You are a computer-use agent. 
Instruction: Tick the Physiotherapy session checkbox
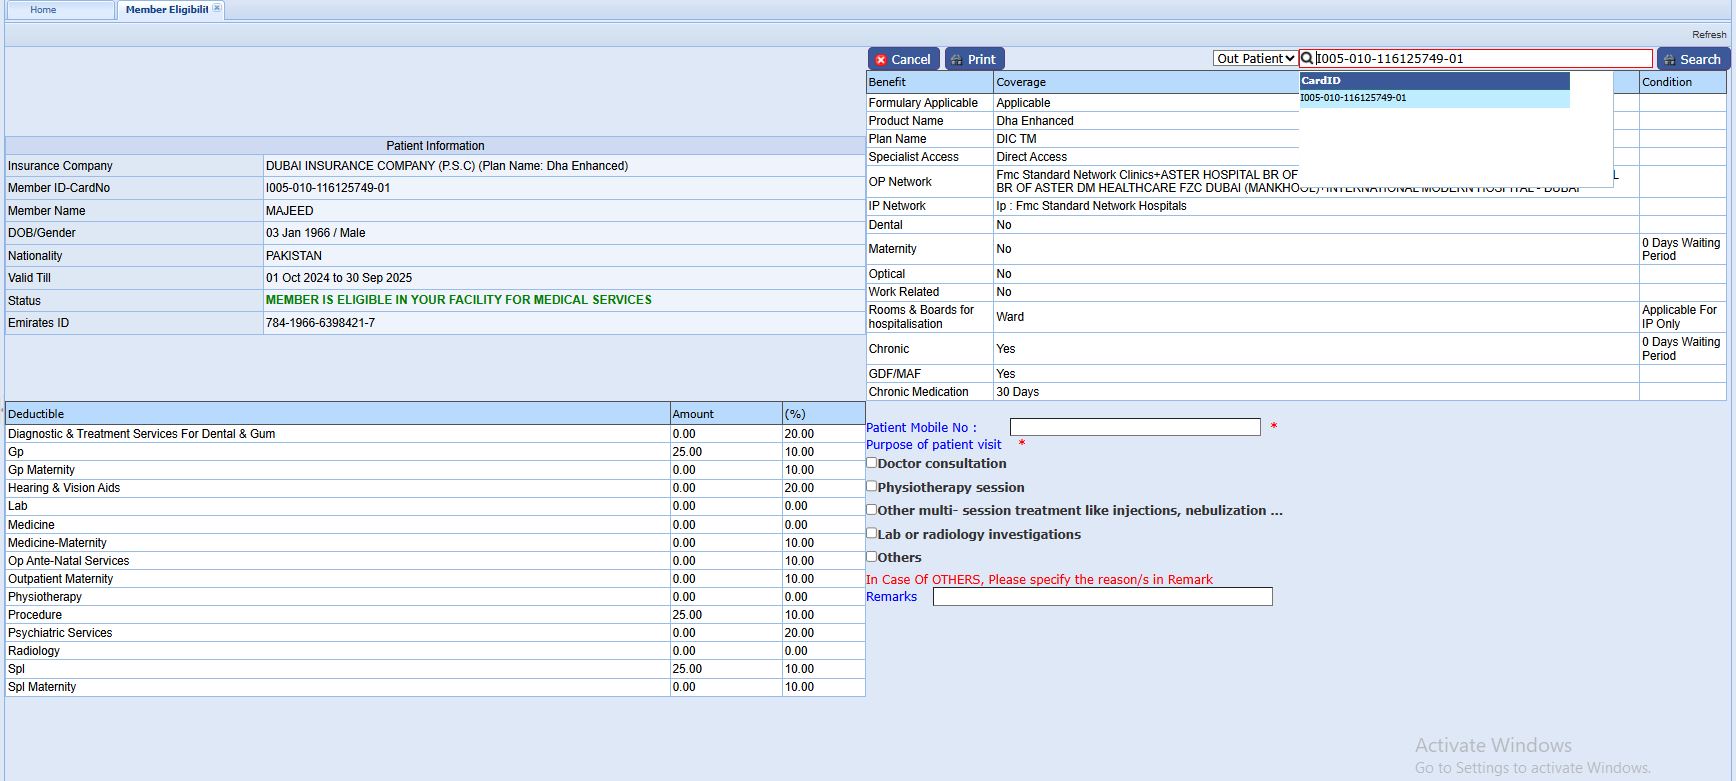(x=872, y=486)
